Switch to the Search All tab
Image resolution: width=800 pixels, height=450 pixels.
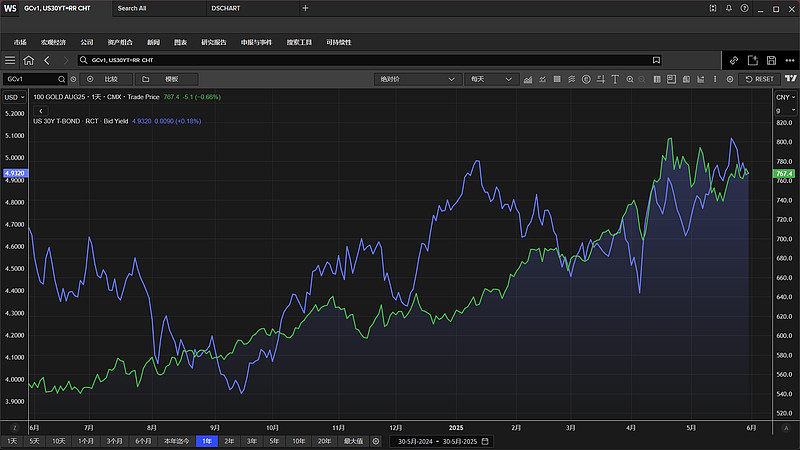tap(132, 8)
